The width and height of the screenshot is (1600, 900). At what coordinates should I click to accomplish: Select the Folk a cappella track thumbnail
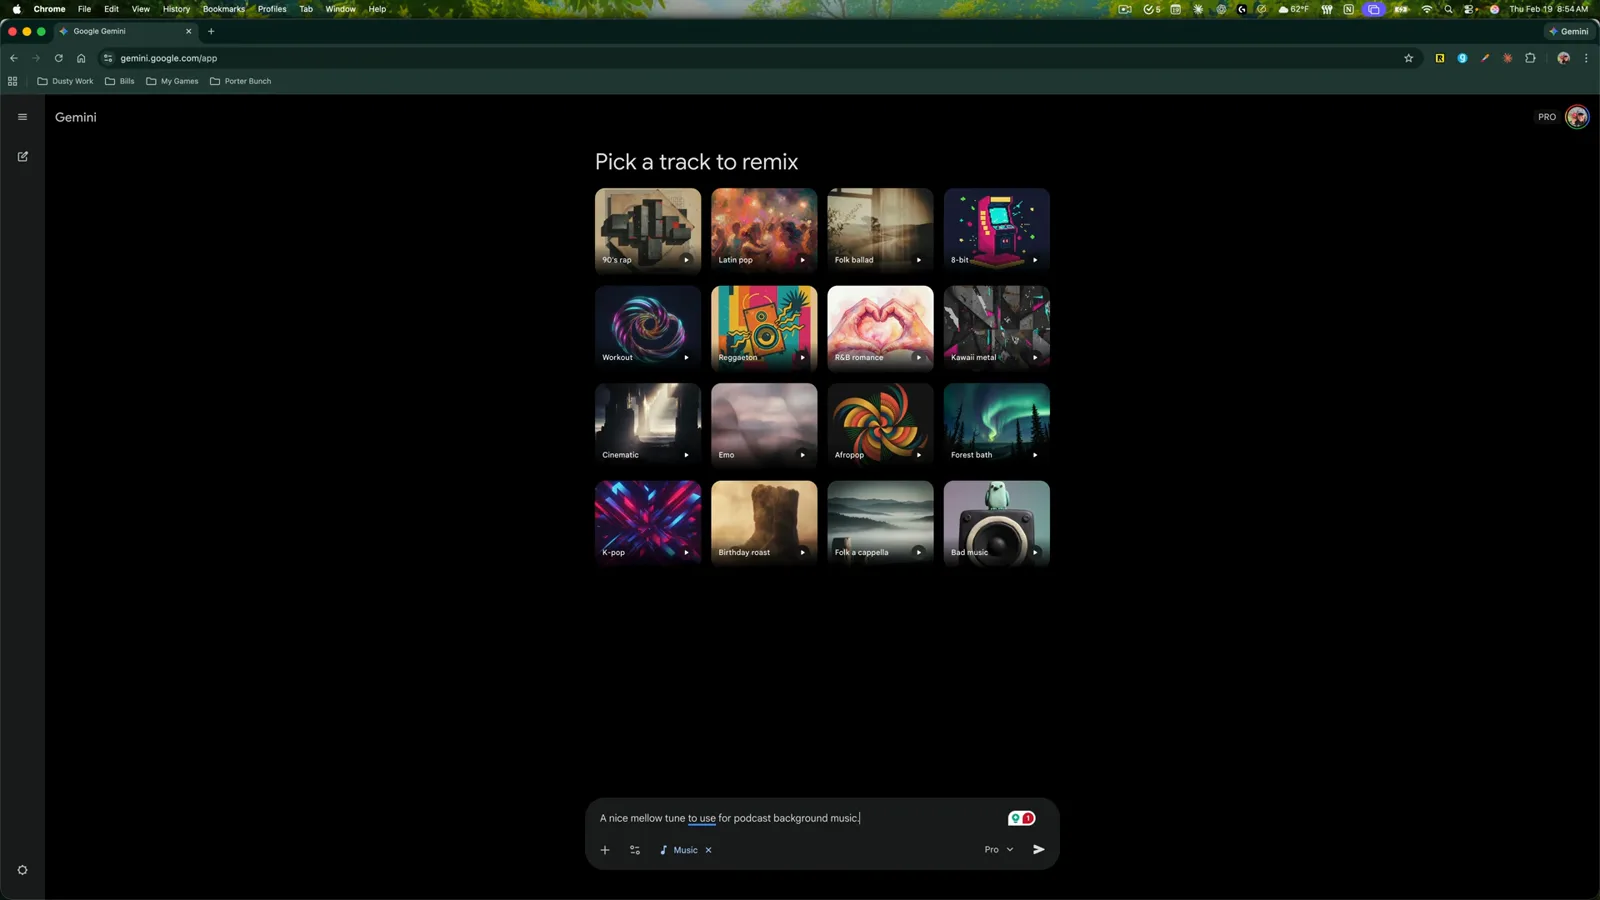click(x=880, y=523)
